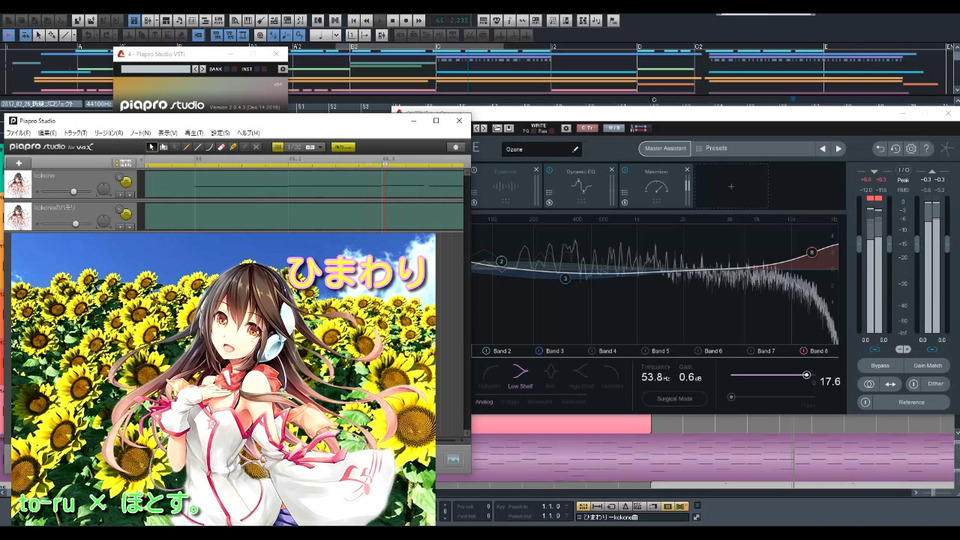Open the リージョン(R) menu
The width and height of the screenshot is (960, 540).
click(x=108, y=133)
